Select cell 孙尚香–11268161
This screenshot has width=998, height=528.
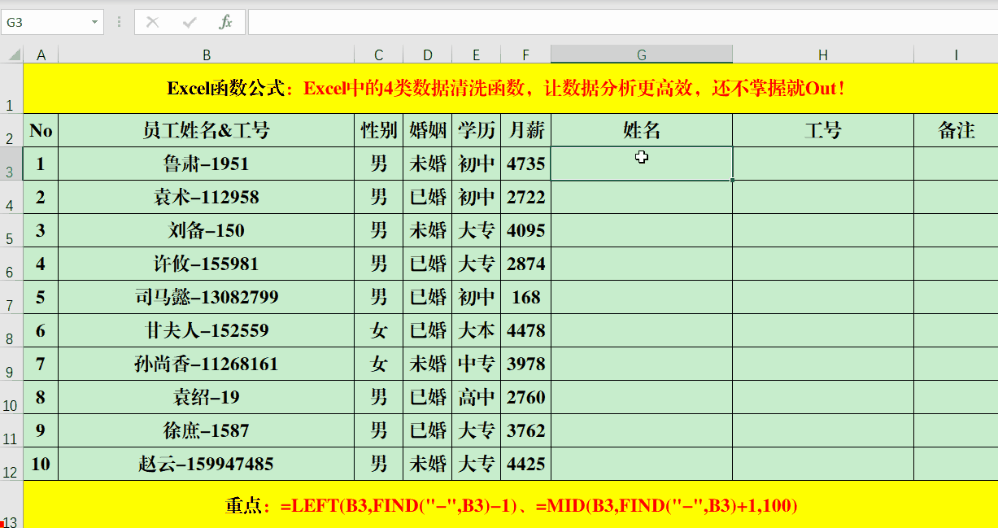pyautogui.click(x=206, y=364)
